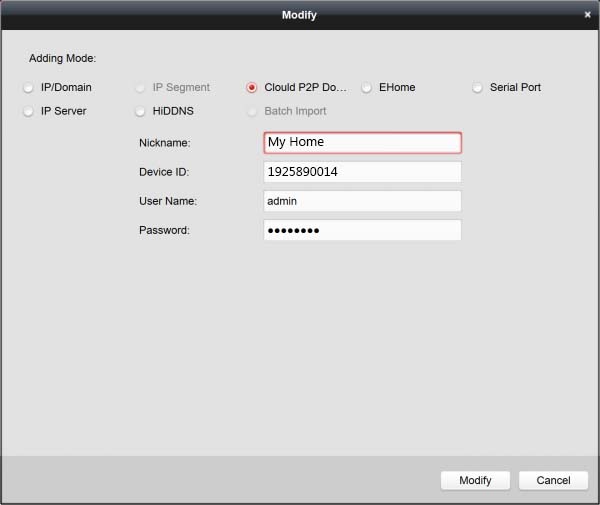Pick the EHome adding mode
This screenshot has height=505, width=600.
point(367,88)
